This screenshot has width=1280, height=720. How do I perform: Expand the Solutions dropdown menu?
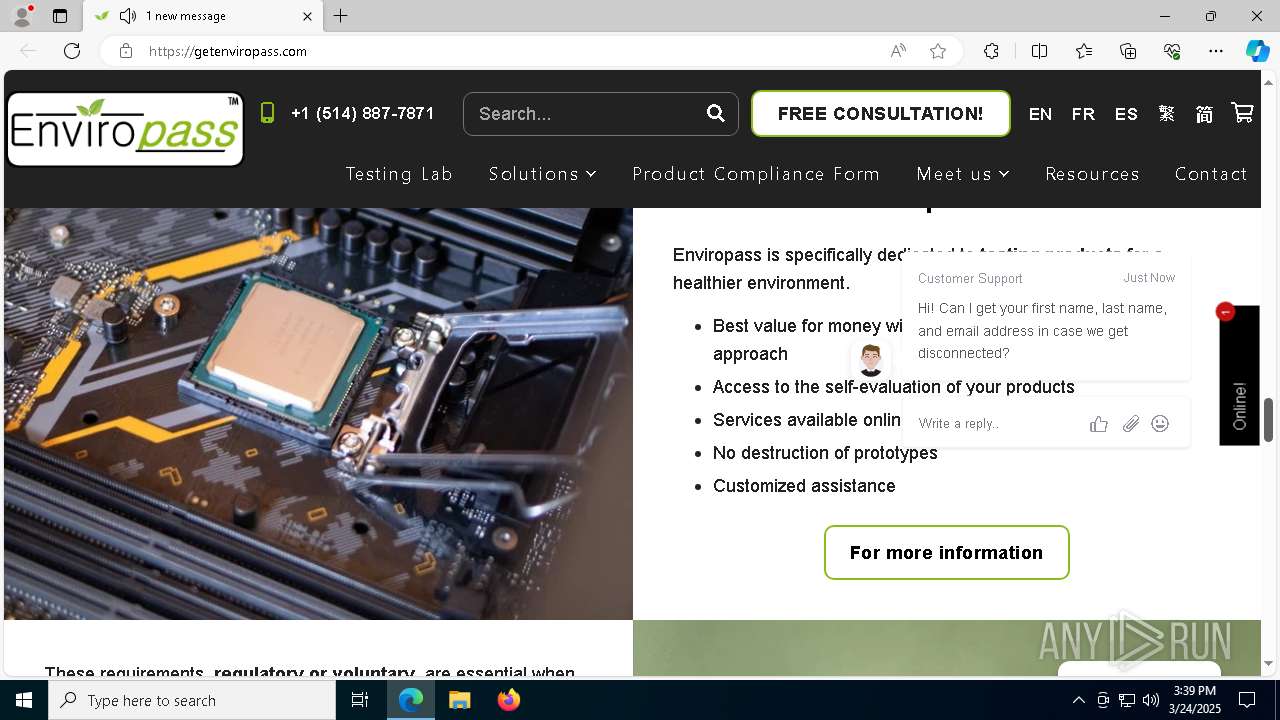coord(542,174)
